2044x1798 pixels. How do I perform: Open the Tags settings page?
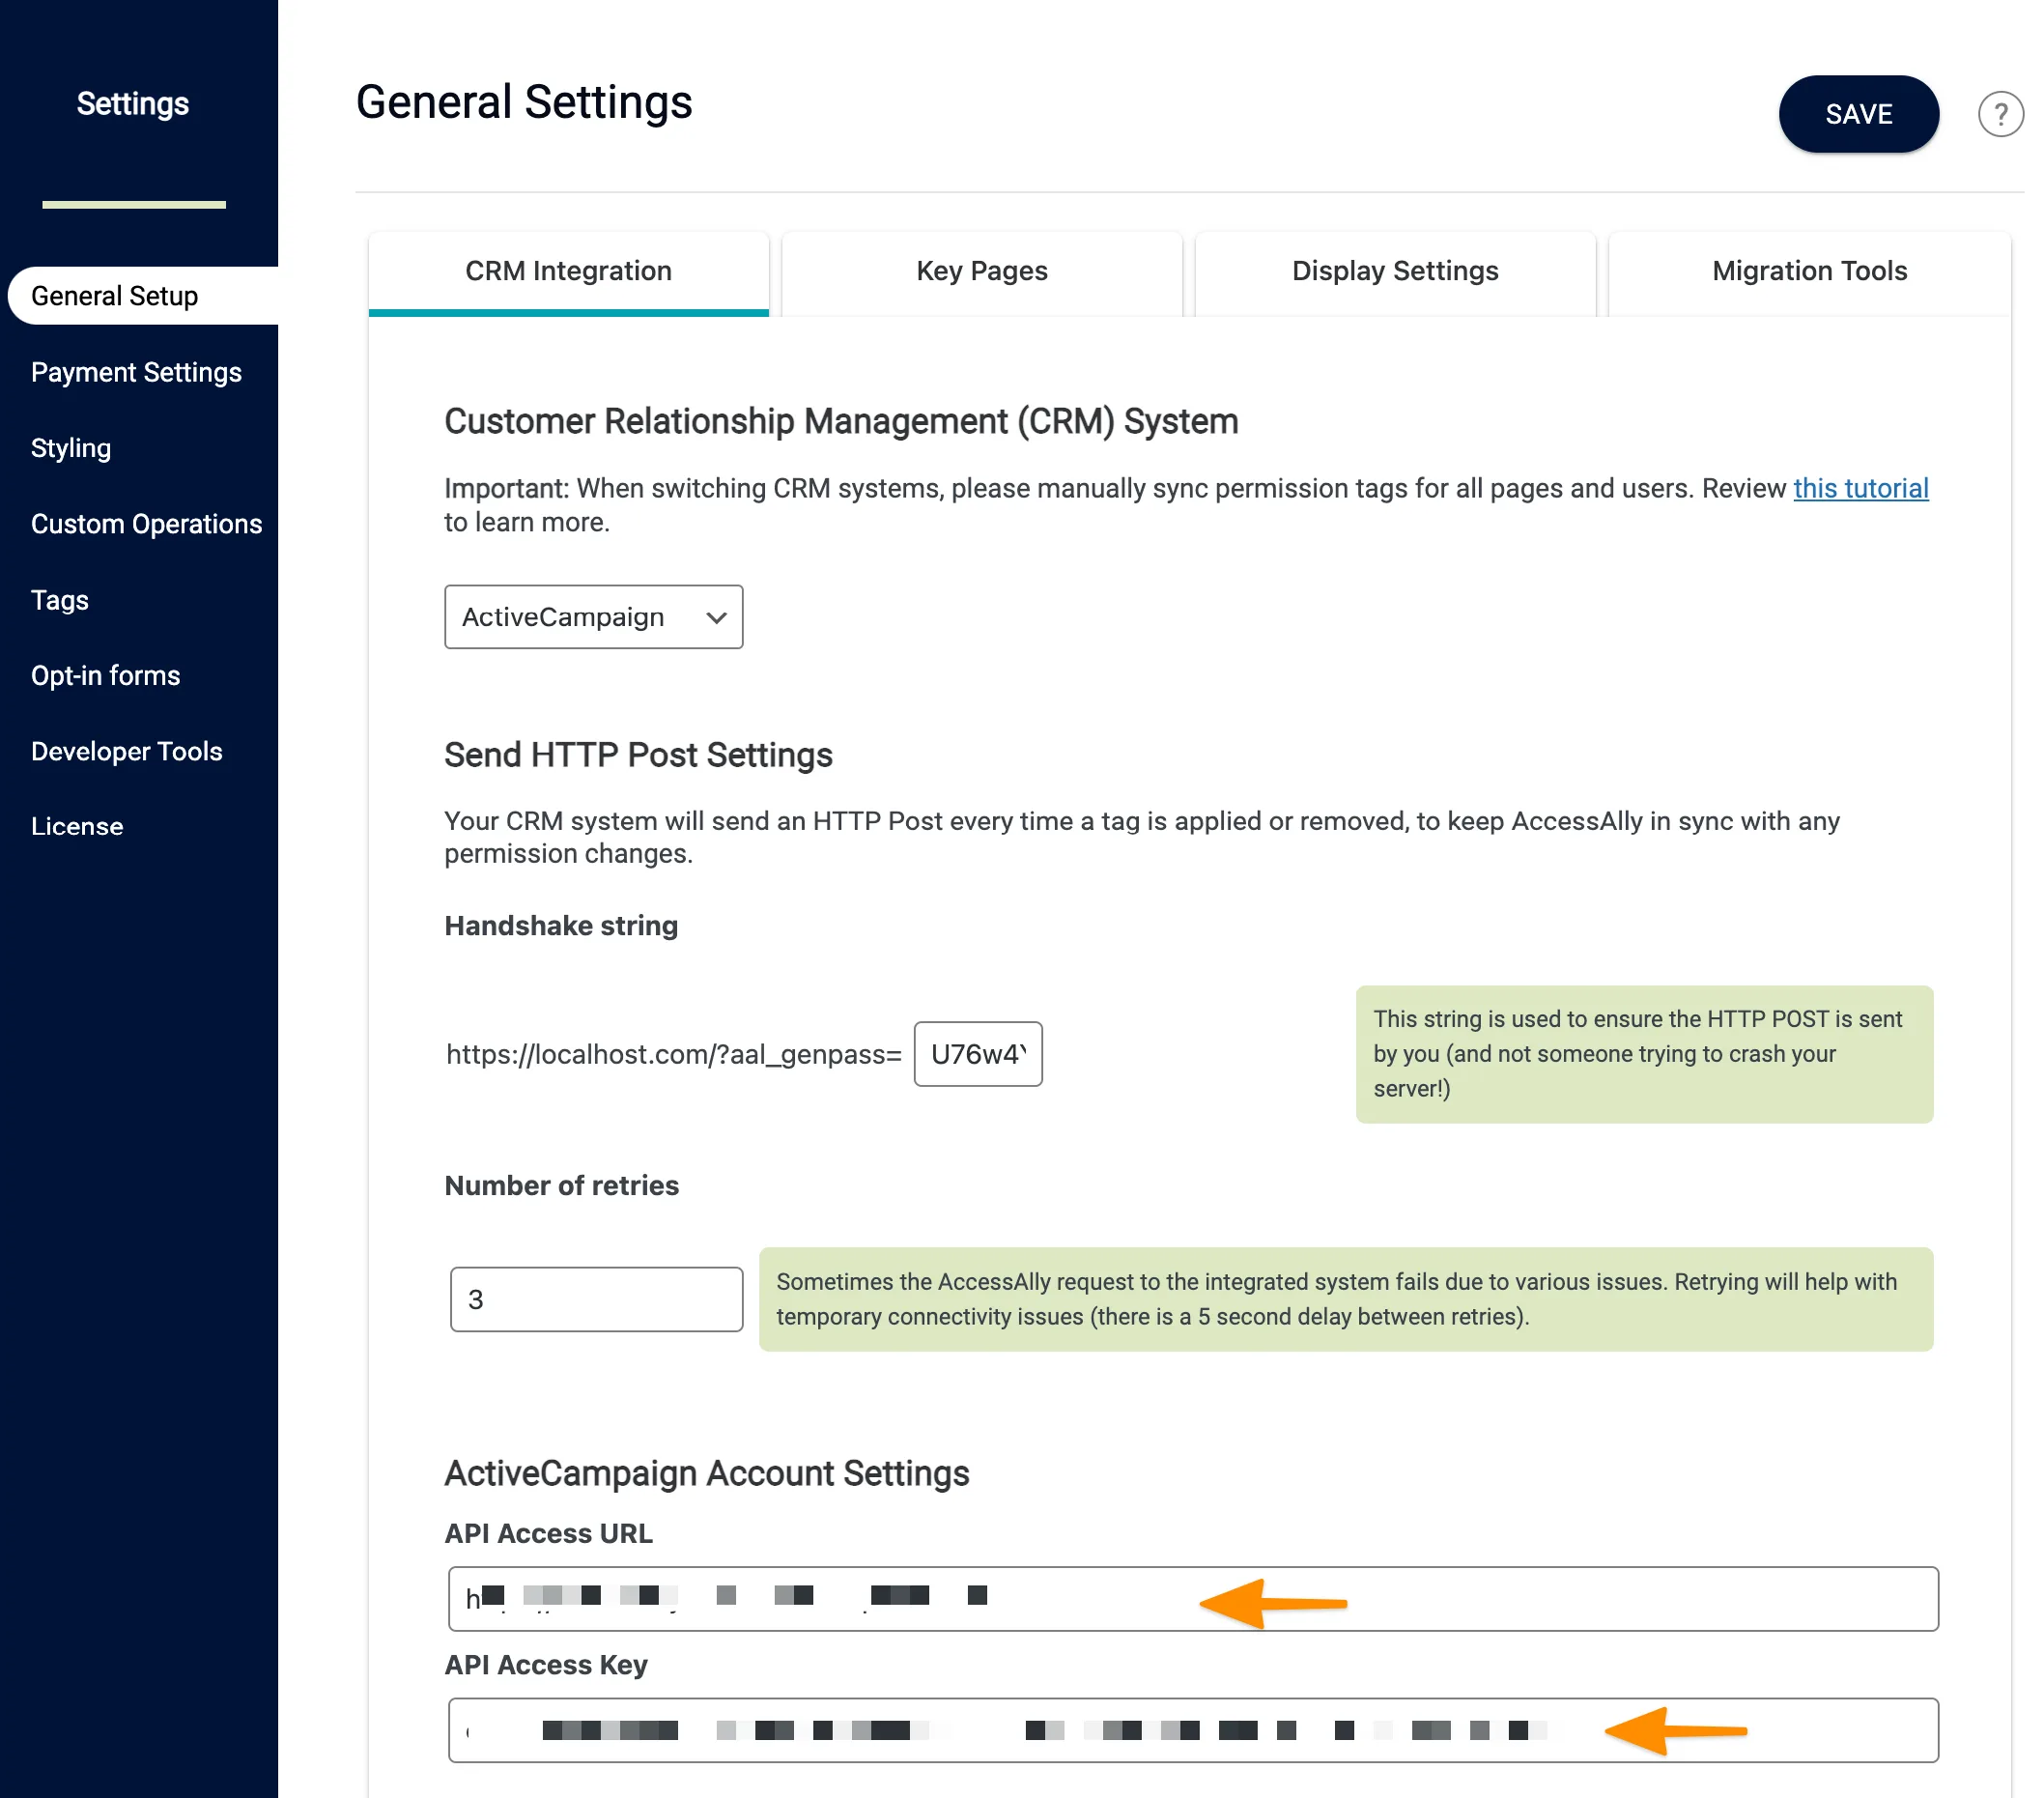(59, 600)
